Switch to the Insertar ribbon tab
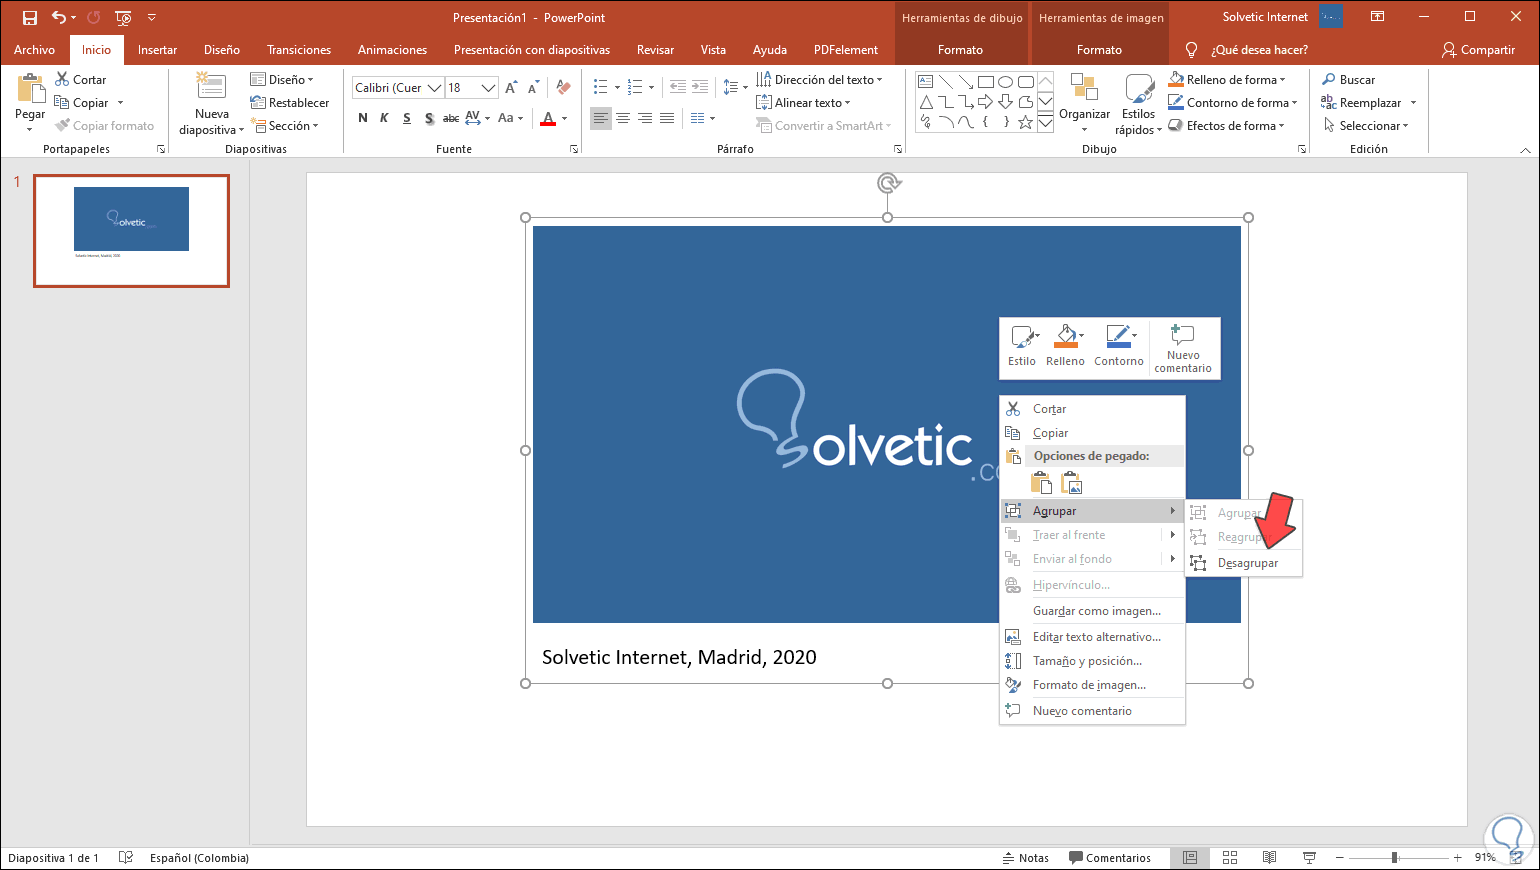Screen dimensions: 1540x870 [157, 50]
